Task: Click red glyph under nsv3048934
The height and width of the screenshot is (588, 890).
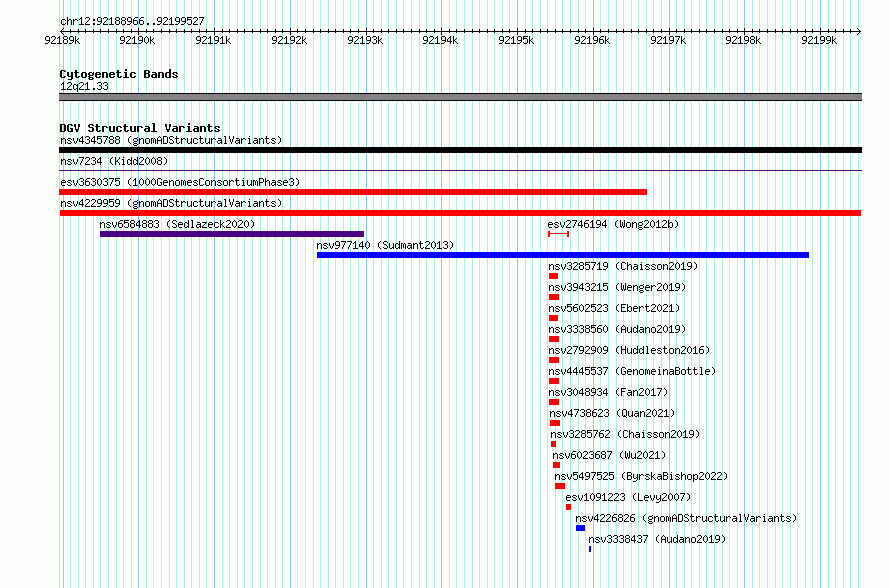Action: coord(554,402)
